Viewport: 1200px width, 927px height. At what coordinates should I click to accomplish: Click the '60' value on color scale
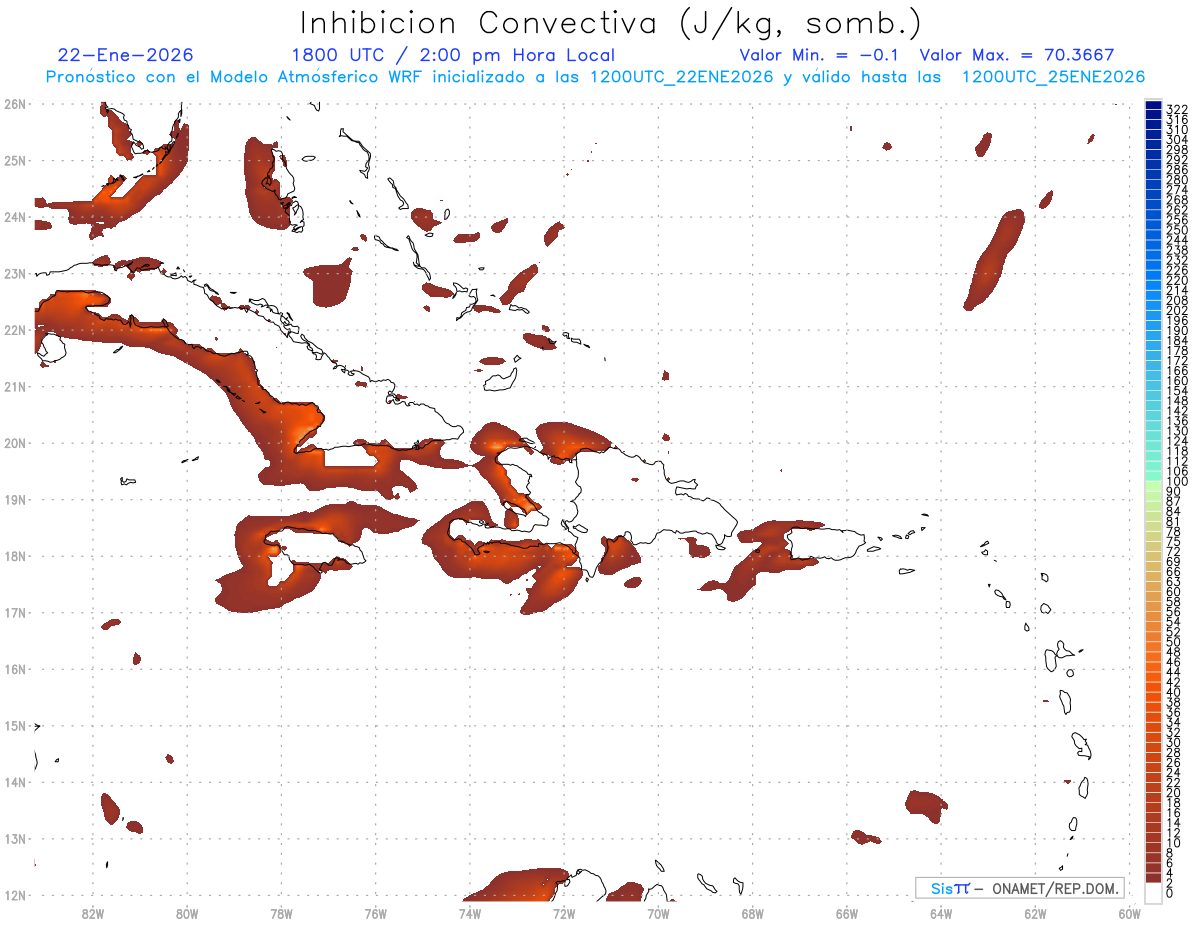1174,591
